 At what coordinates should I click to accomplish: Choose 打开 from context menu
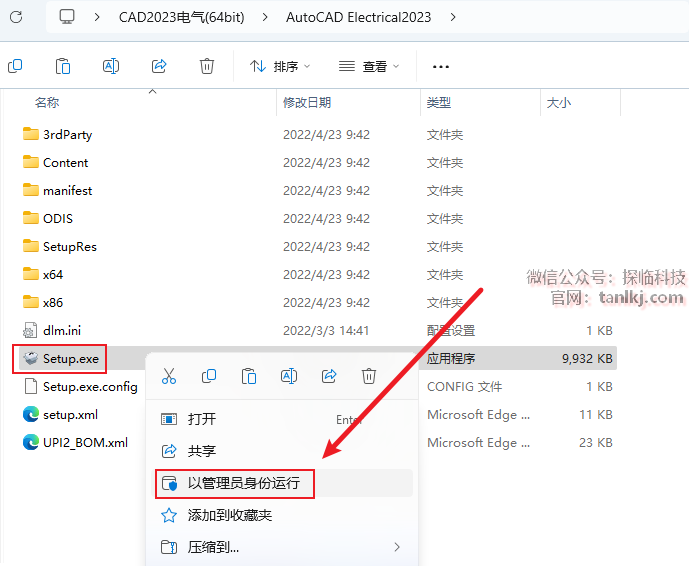pos(282,419)
